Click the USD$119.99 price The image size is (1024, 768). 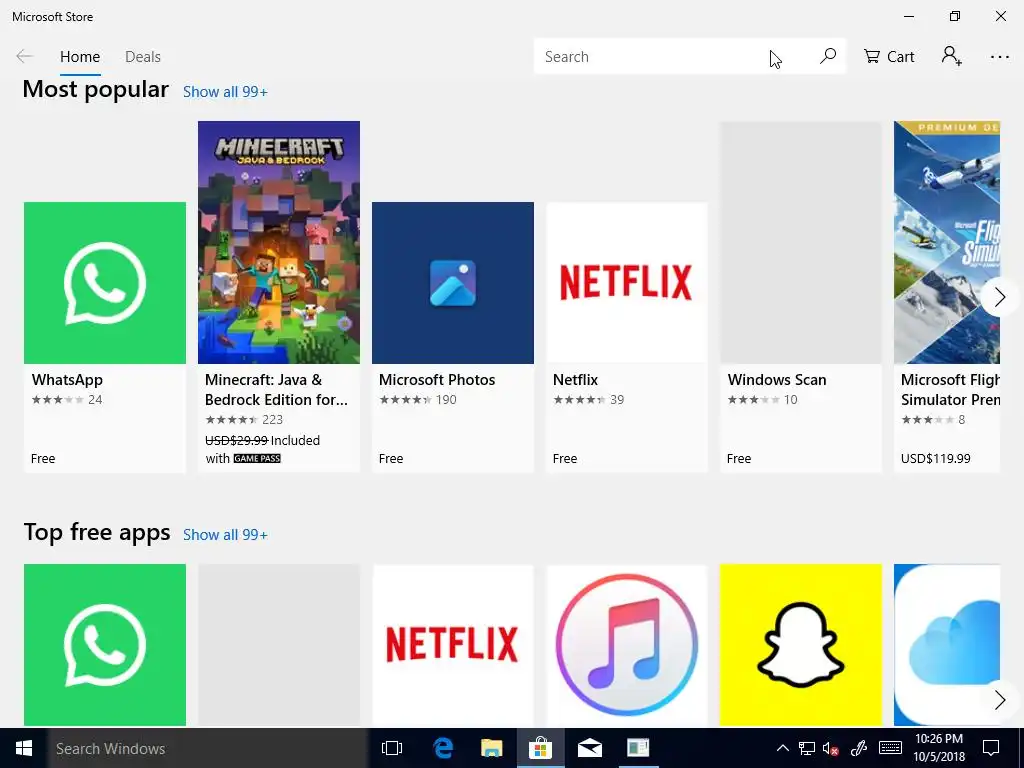click(936, 458)
